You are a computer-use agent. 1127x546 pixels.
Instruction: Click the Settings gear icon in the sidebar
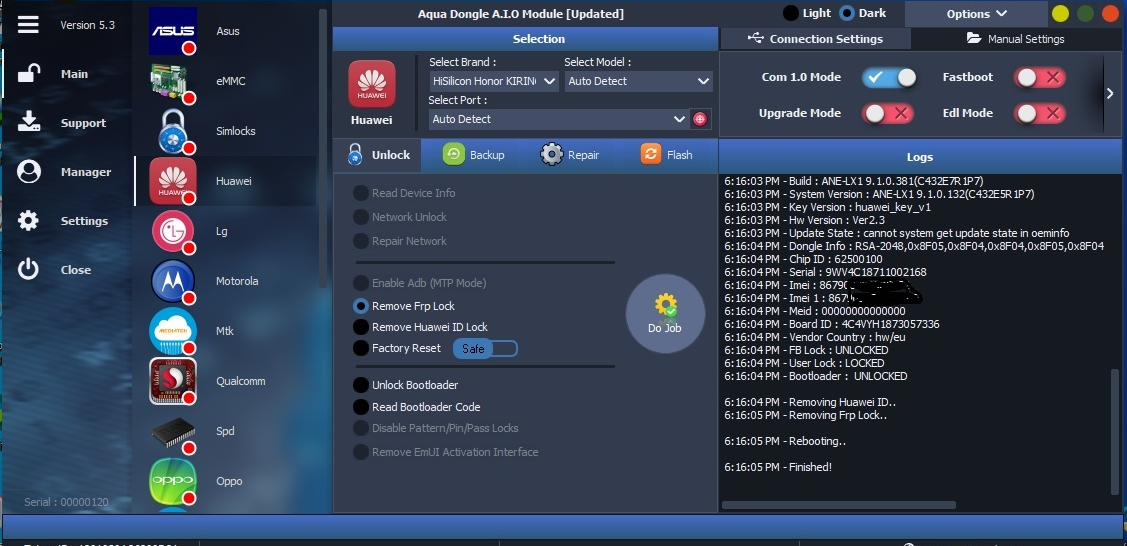[x=28, y=221]
